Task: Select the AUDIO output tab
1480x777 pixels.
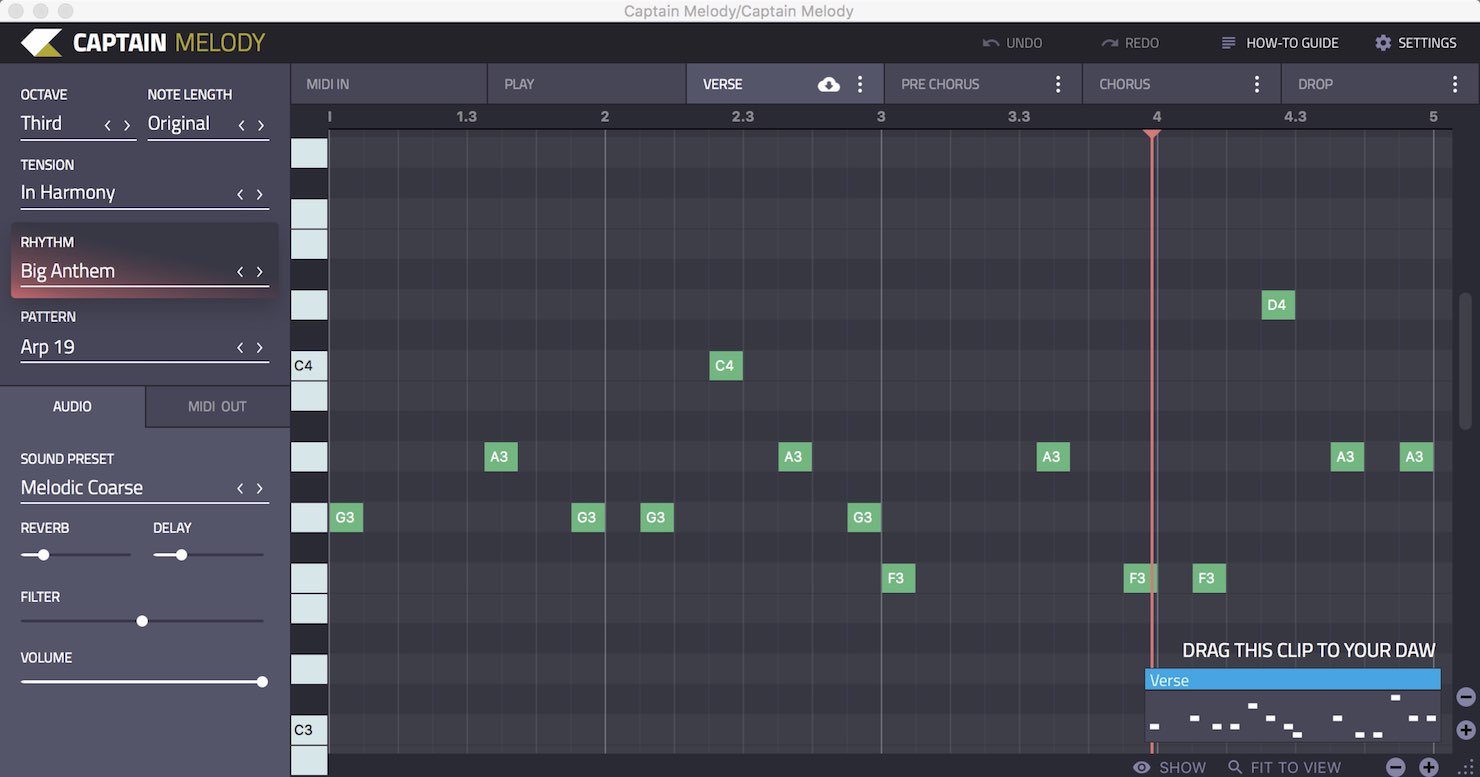Action: [72, 406]
